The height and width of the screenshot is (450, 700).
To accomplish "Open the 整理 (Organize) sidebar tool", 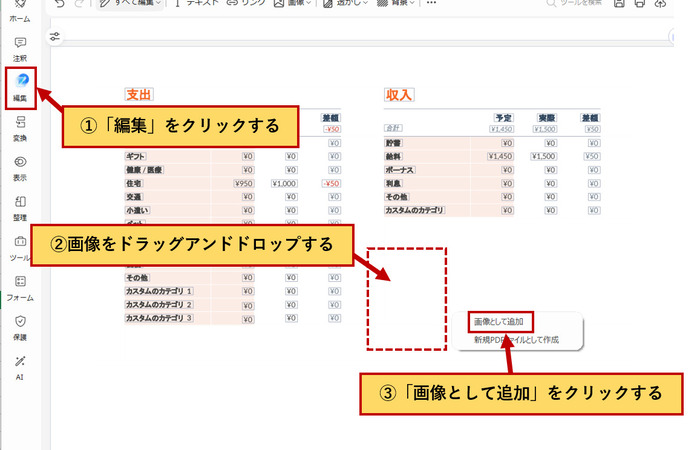I will tap(20, 206).
